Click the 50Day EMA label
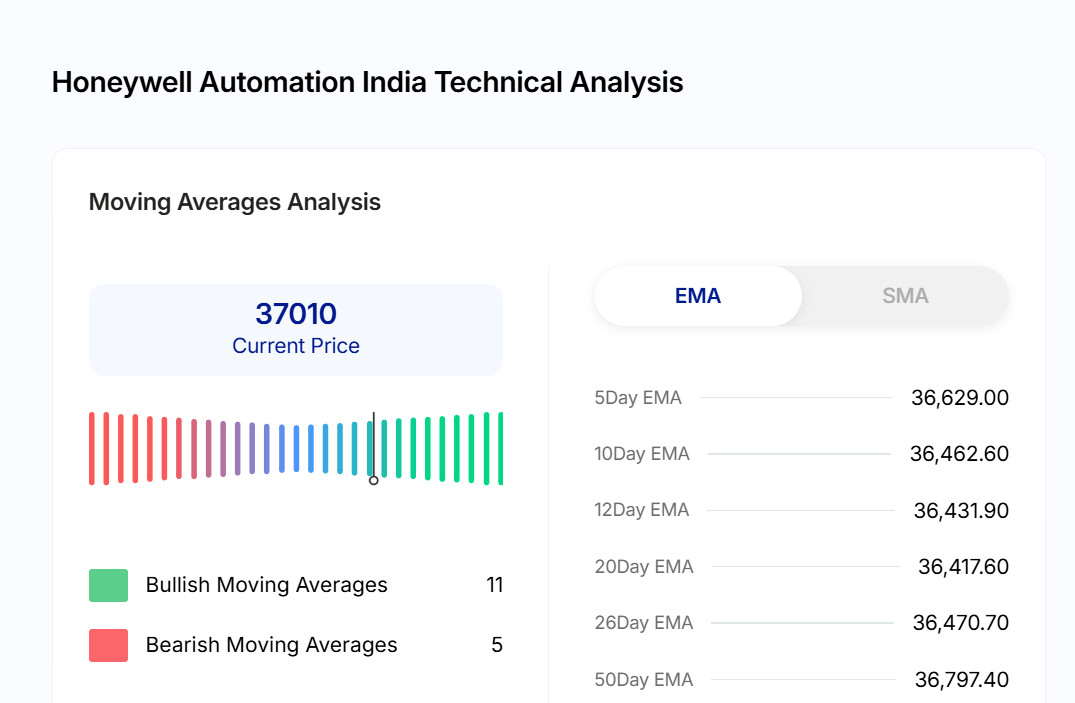1075x703 pixels. (644, 680)
